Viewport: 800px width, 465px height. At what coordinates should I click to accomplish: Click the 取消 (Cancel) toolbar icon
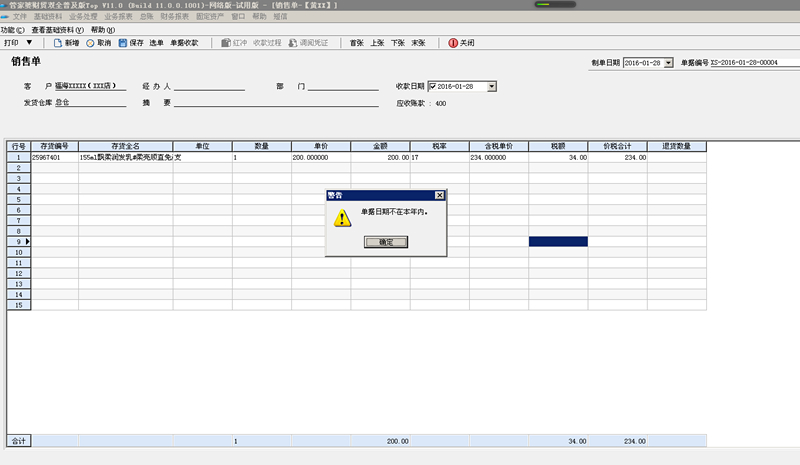pos(91,44)
